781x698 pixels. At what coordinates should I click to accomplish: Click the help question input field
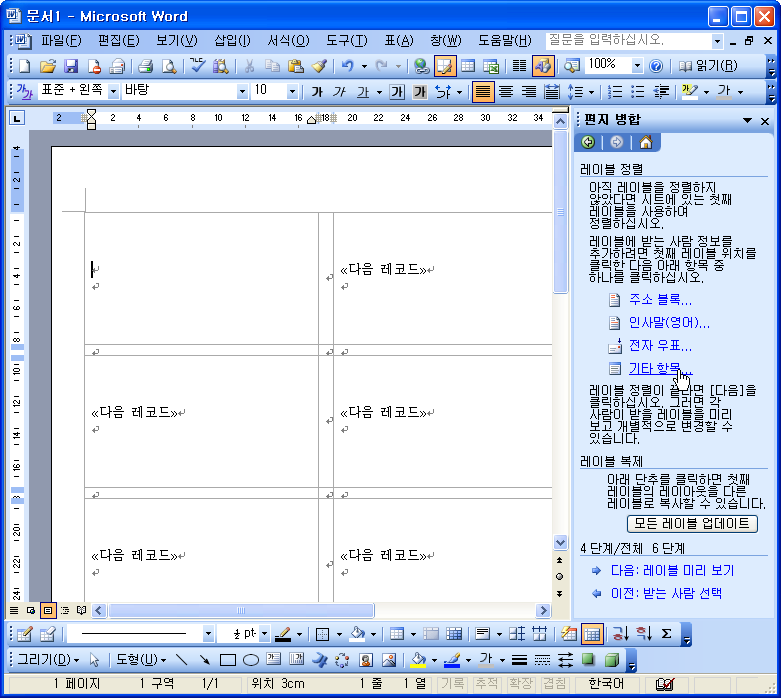(x=629, y=40)
